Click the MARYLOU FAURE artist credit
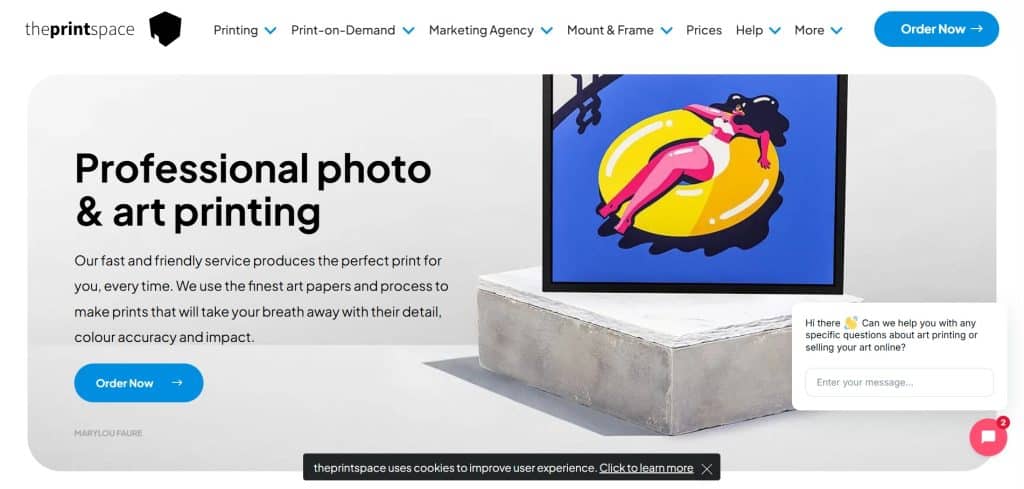The image size is (1024, 489). (x=108, y=433)
